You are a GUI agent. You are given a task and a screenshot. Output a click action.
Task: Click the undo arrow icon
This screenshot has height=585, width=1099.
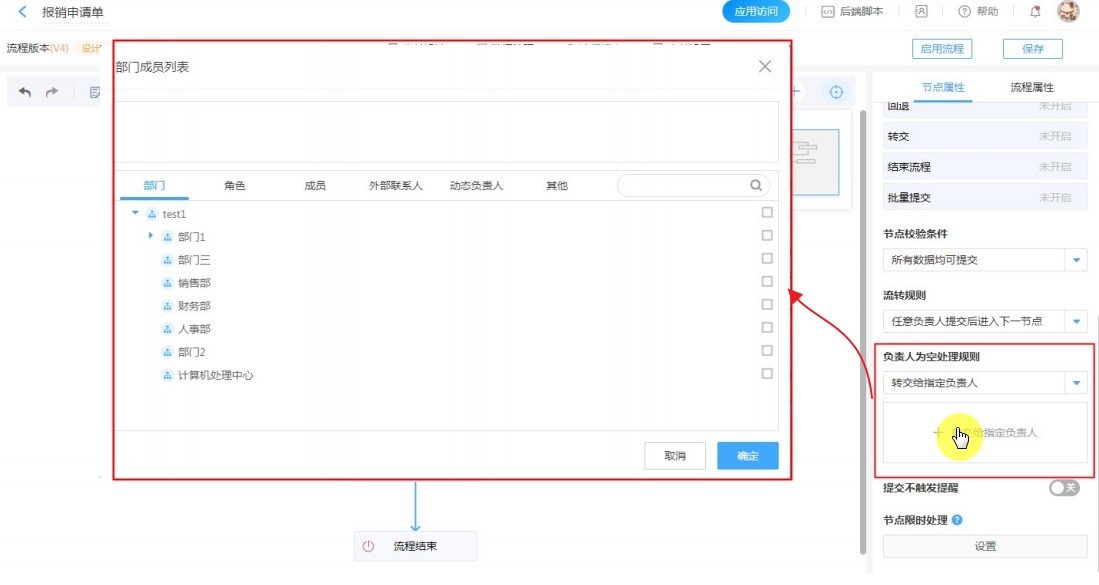tap(25, 92)
